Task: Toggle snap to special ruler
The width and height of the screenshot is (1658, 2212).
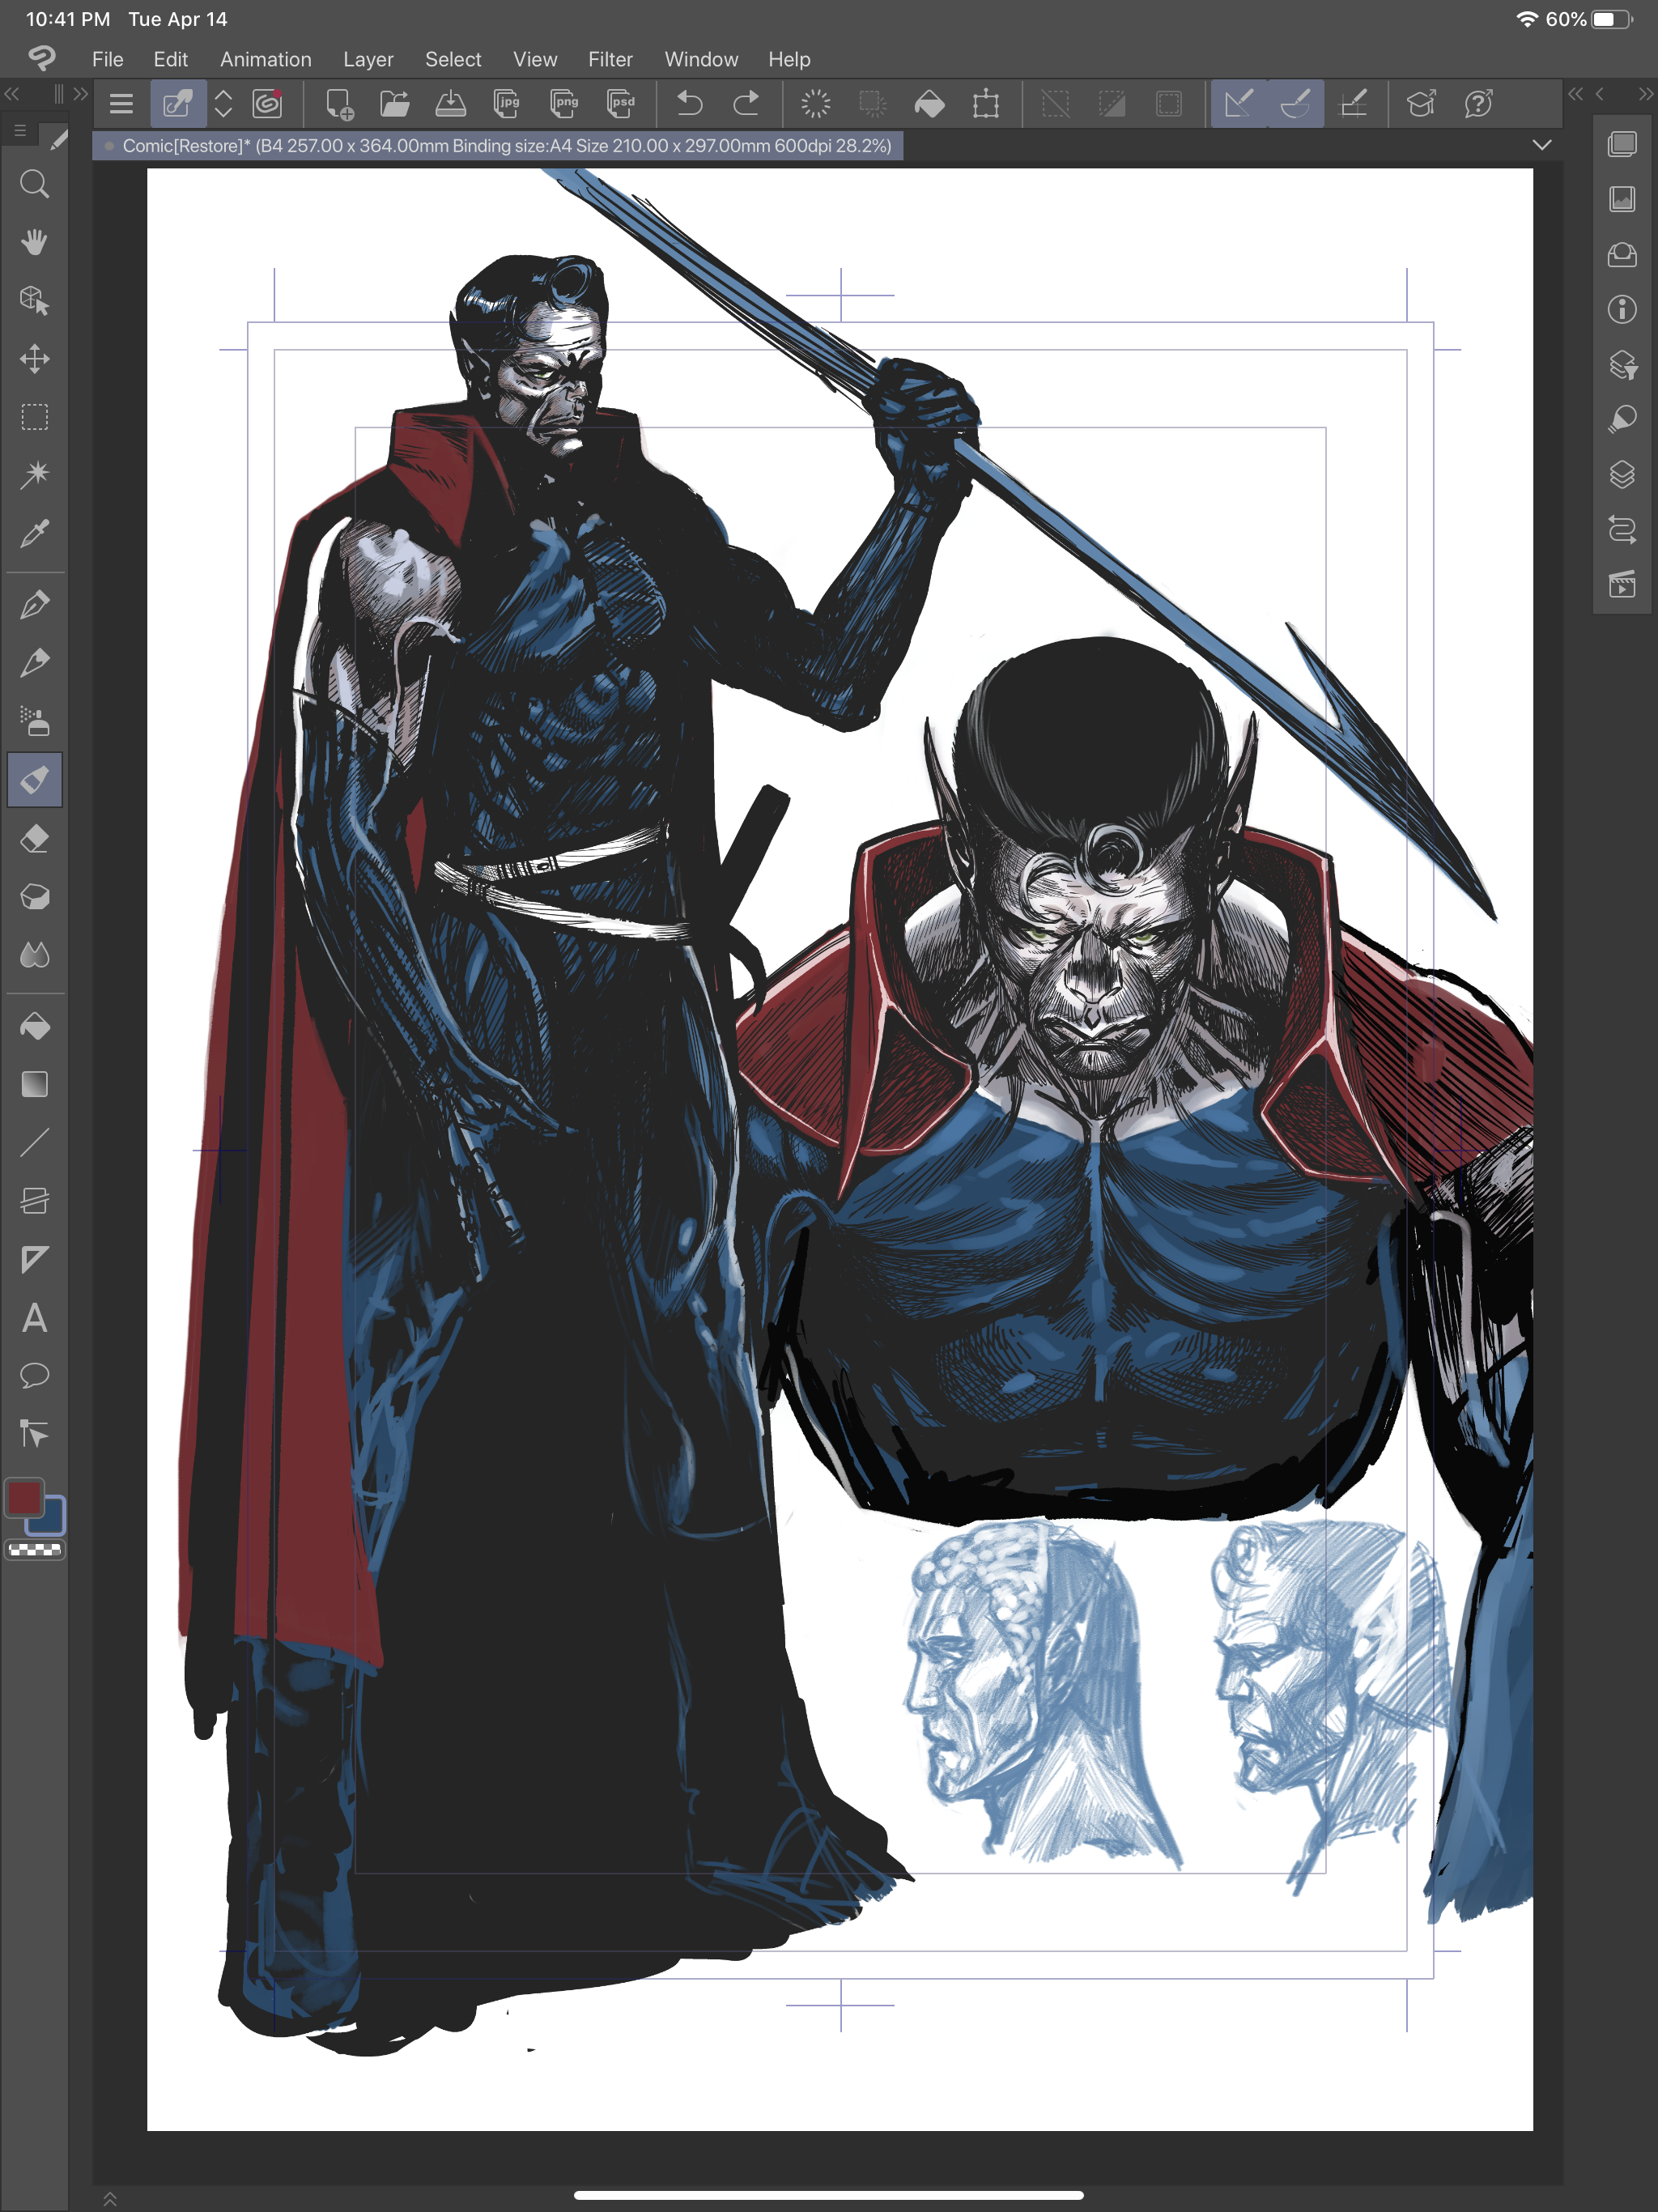Action: click(1296, 103)
